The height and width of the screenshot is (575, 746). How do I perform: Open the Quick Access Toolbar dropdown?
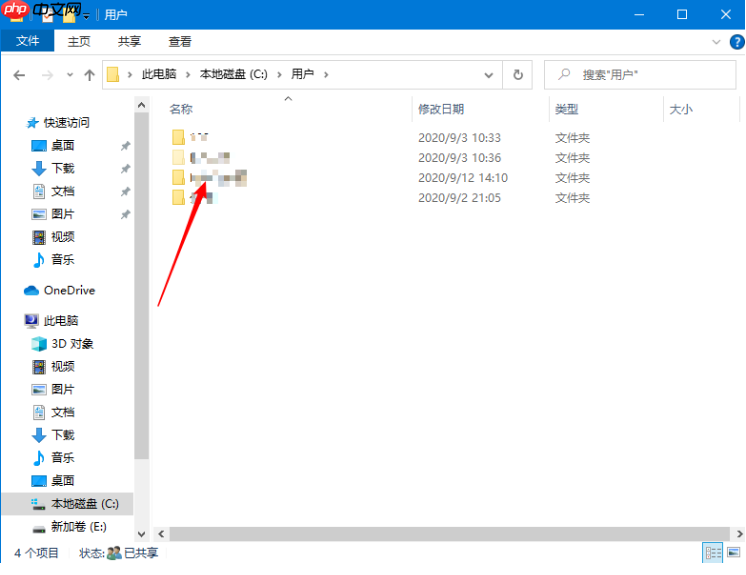86,16
